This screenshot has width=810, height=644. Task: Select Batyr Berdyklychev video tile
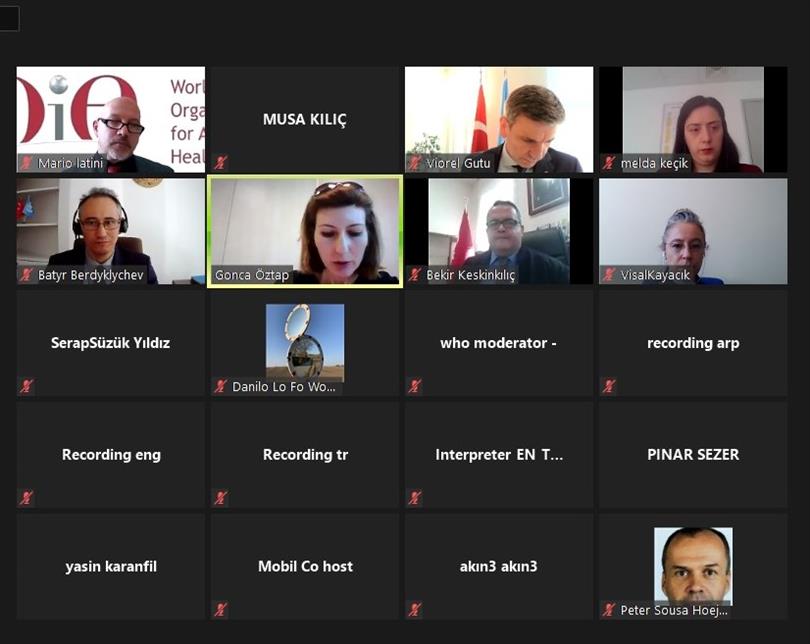111,231
